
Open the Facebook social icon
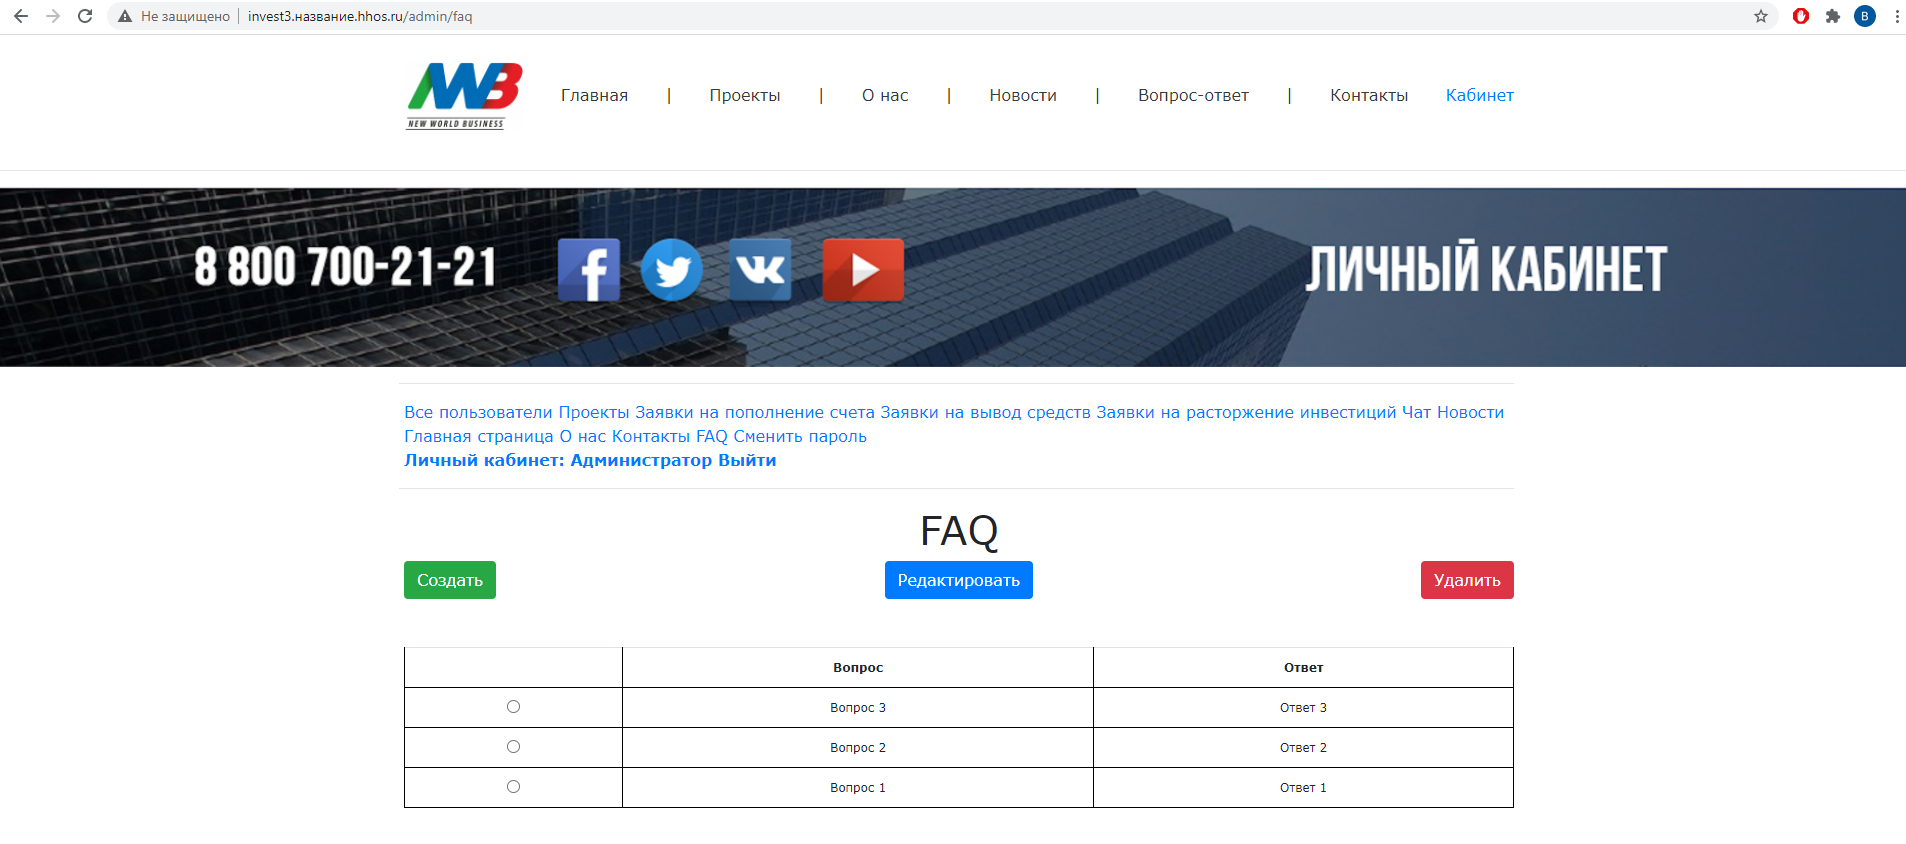(x=589, y=270)
